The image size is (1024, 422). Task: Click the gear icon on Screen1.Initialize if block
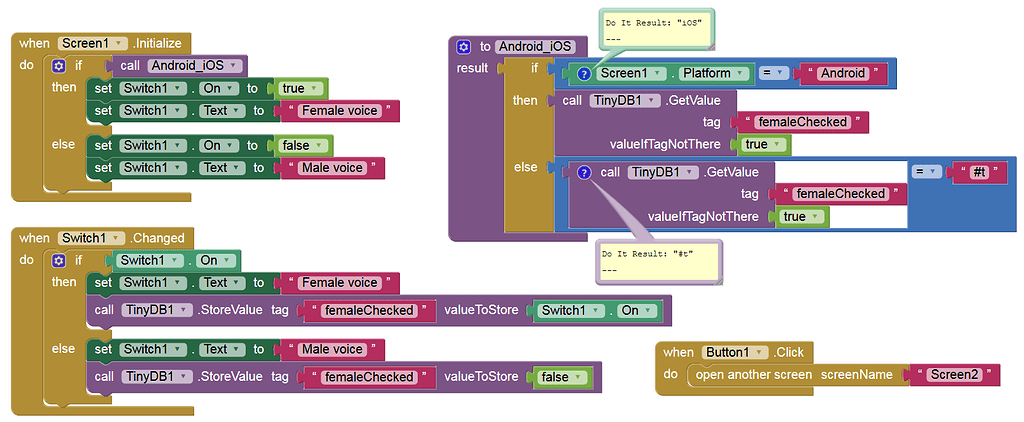58,66
